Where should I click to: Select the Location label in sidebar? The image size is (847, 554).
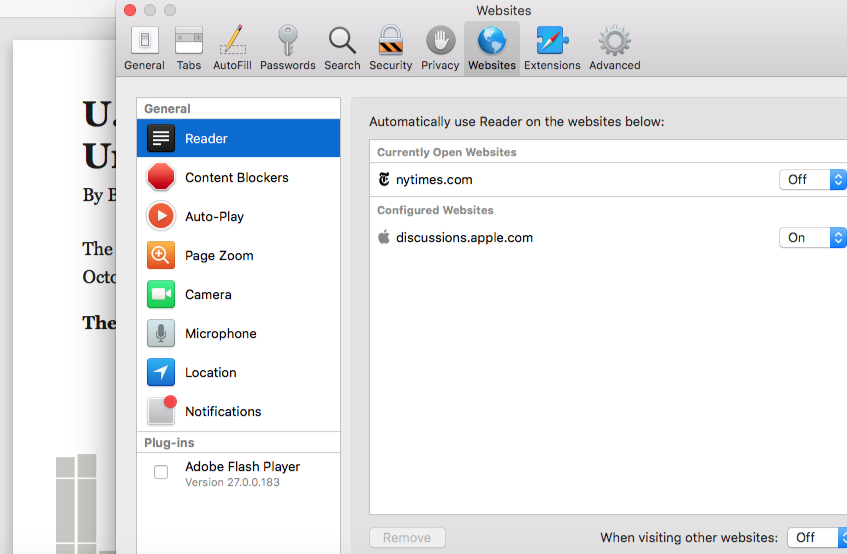click(211, 373)
